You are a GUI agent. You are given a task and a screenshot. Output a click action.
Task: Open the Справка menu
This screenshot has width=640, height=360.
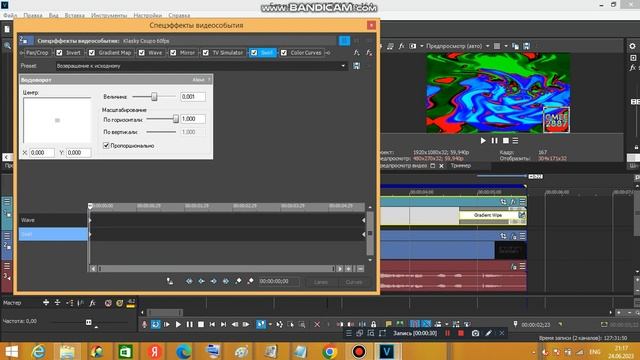point(179,16)
